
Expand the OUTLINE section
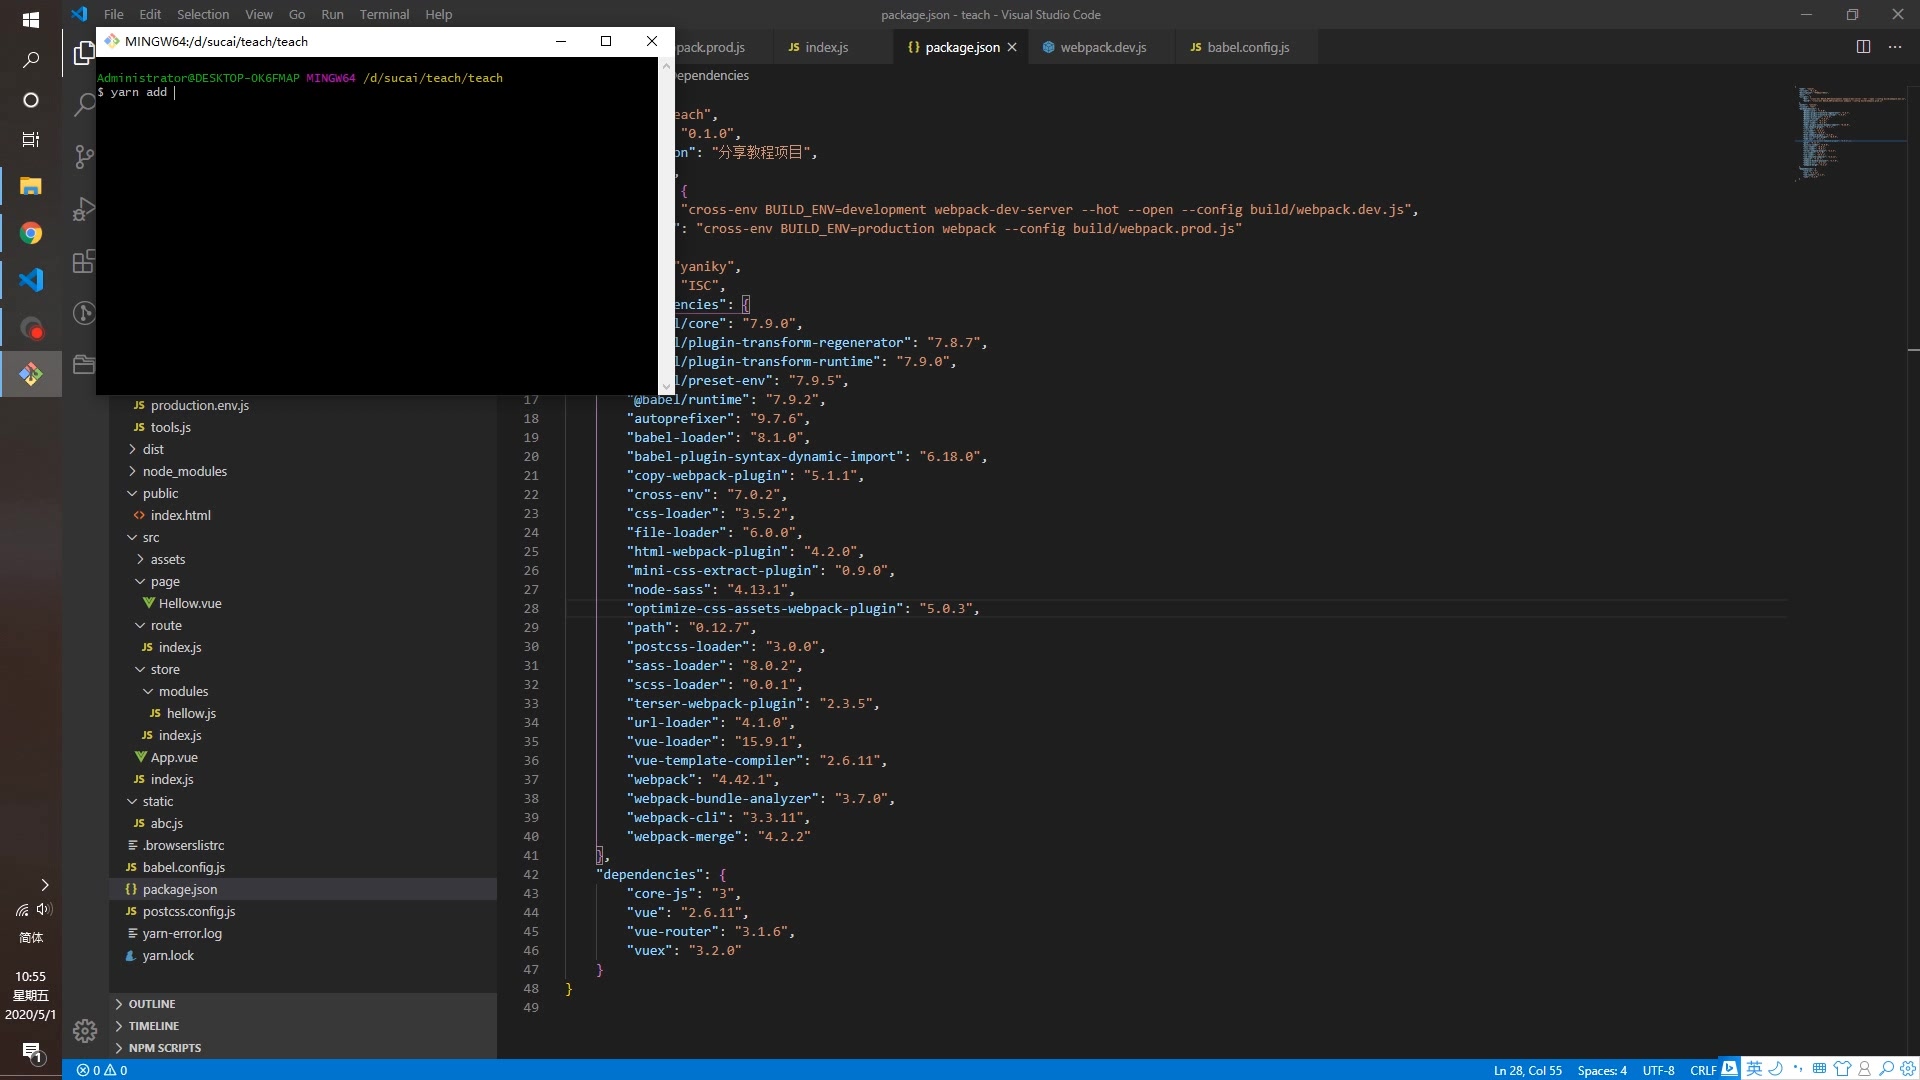(151, 1004)
